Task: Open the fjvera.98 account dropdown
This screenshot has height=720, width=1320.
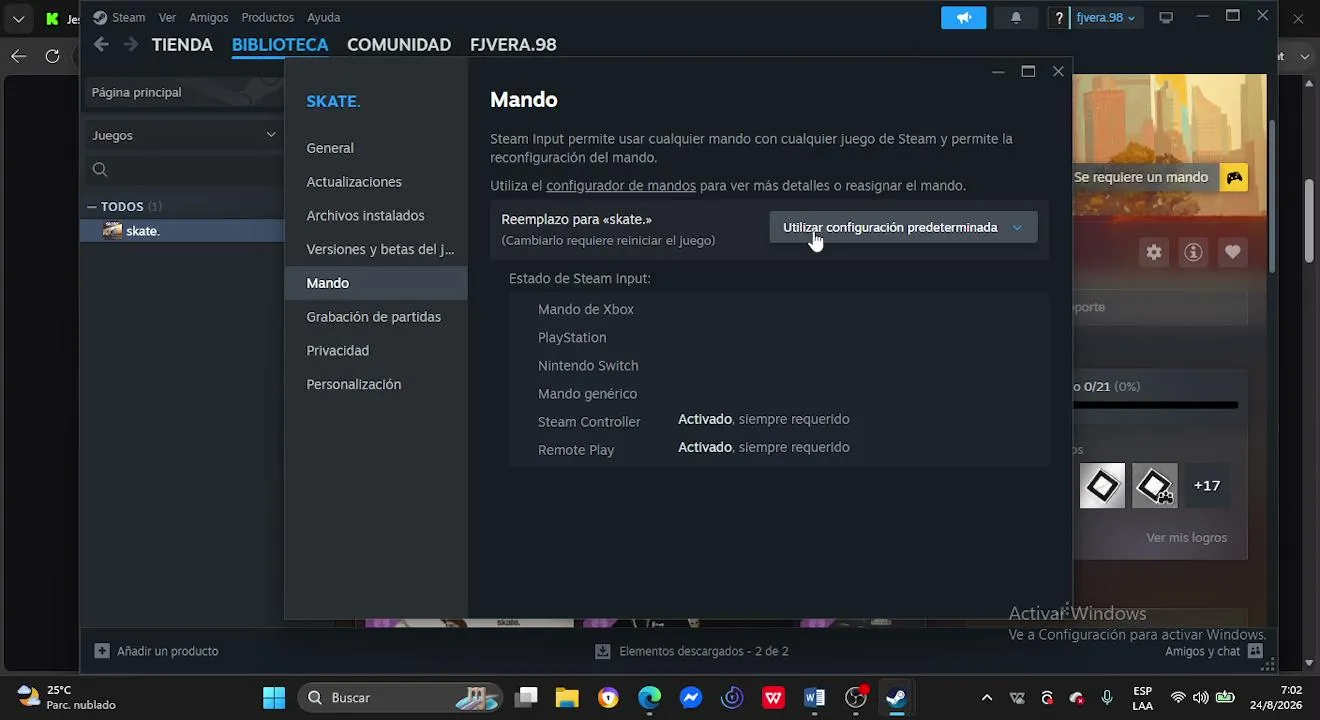Action: coord(1105,18)
